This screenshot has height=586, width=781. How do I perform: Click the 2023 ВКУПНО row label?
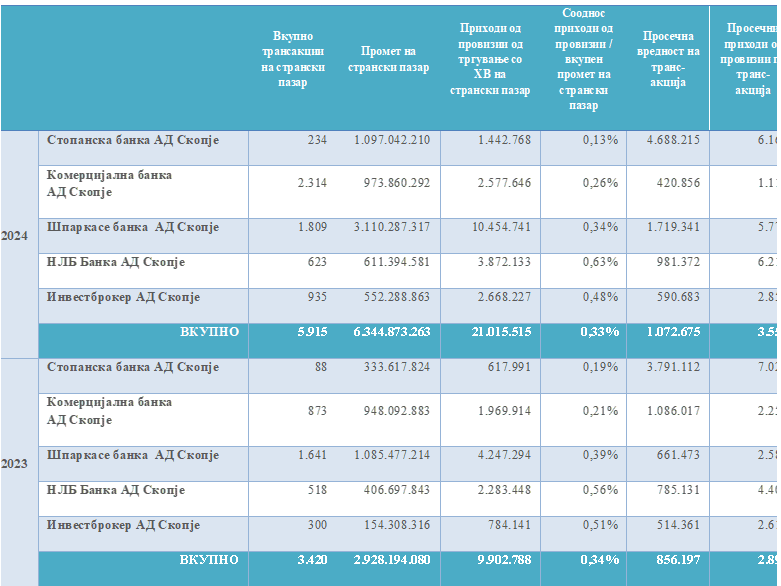click(x=209, y=560)
